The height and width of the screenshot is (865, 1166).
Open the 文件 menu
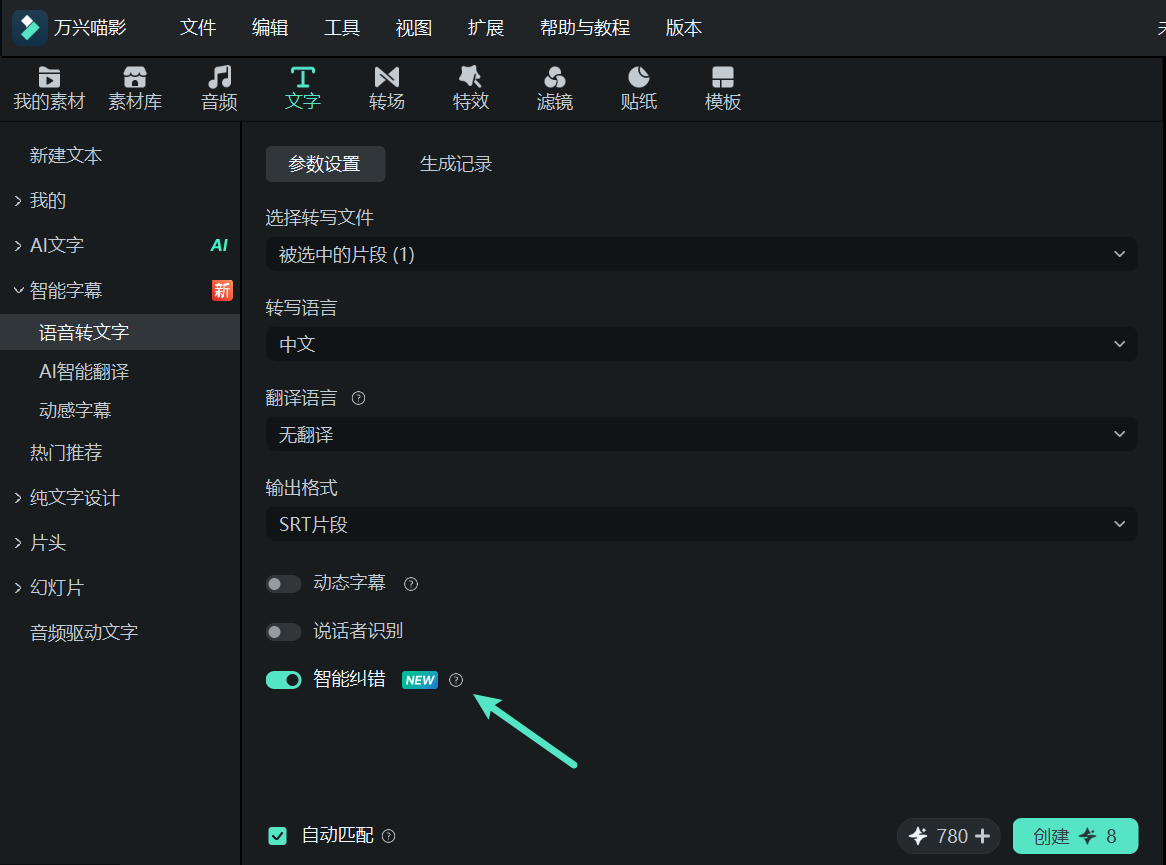pos(198,28)
